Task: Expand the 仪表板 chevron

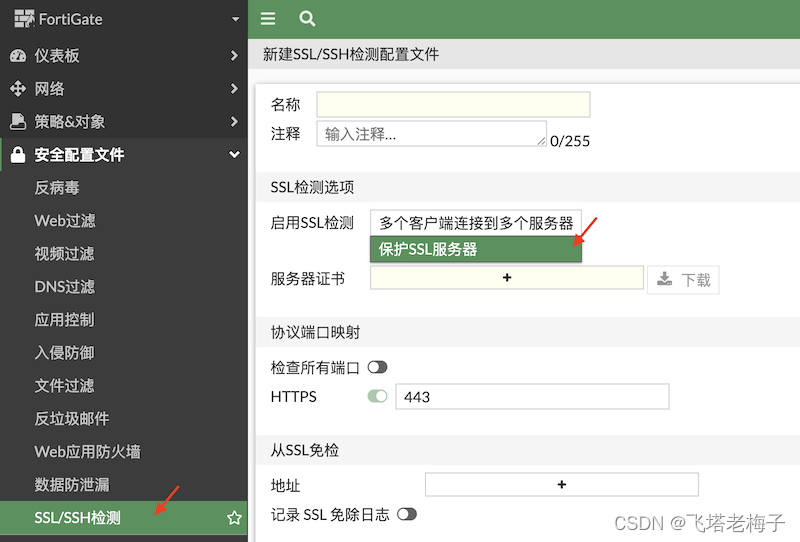Action: (x=234, y=56)
